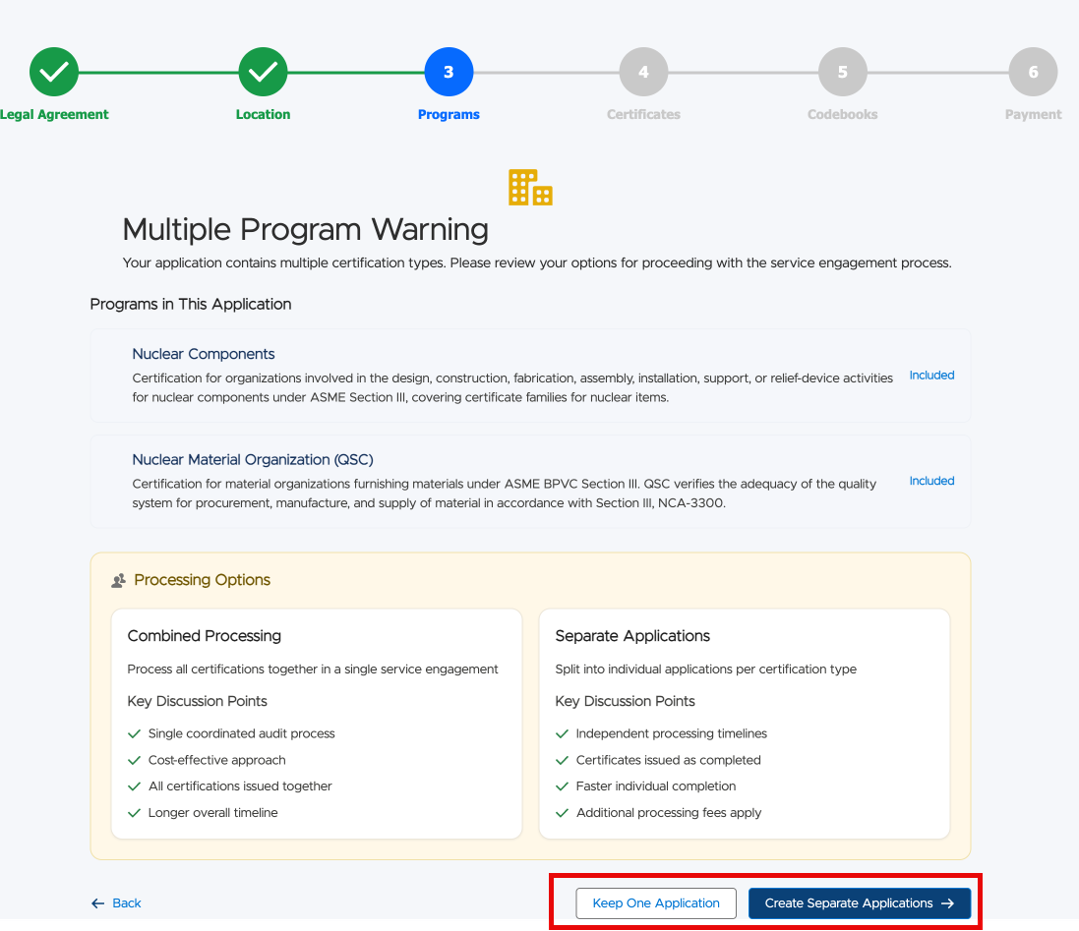Click the checkmark next to All certifications issued together
Viewport: 1079px width, 931px height.
coord(134,786)
